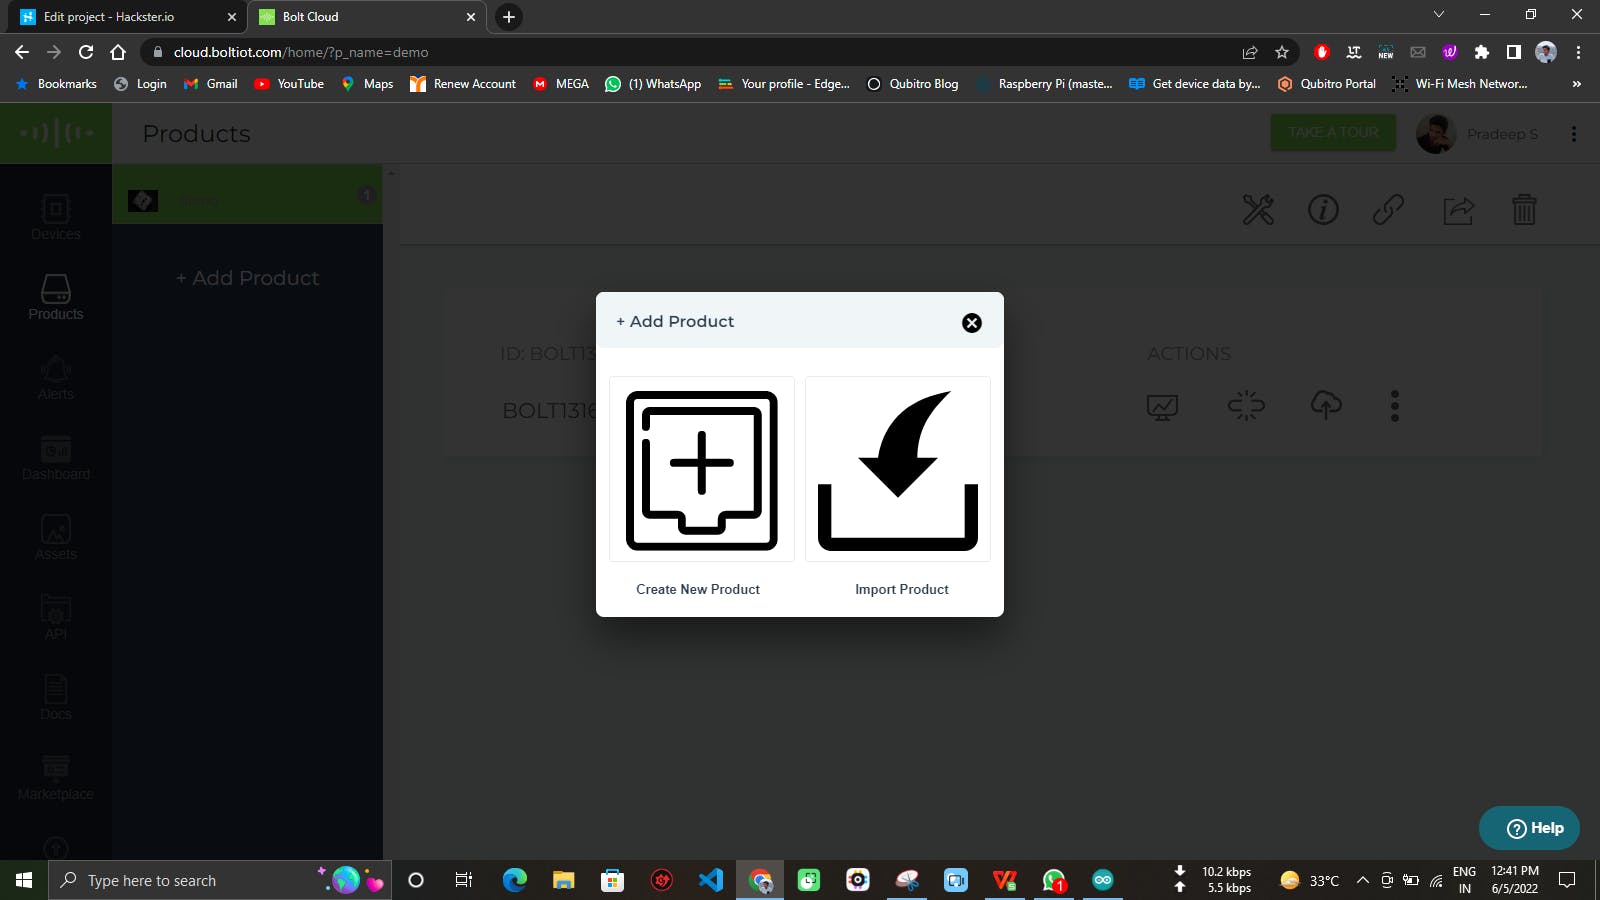Go to Alerts in sidebar
Image resolution: width=1600 pixels, height=900 pixels.
(x=56, y=377)
